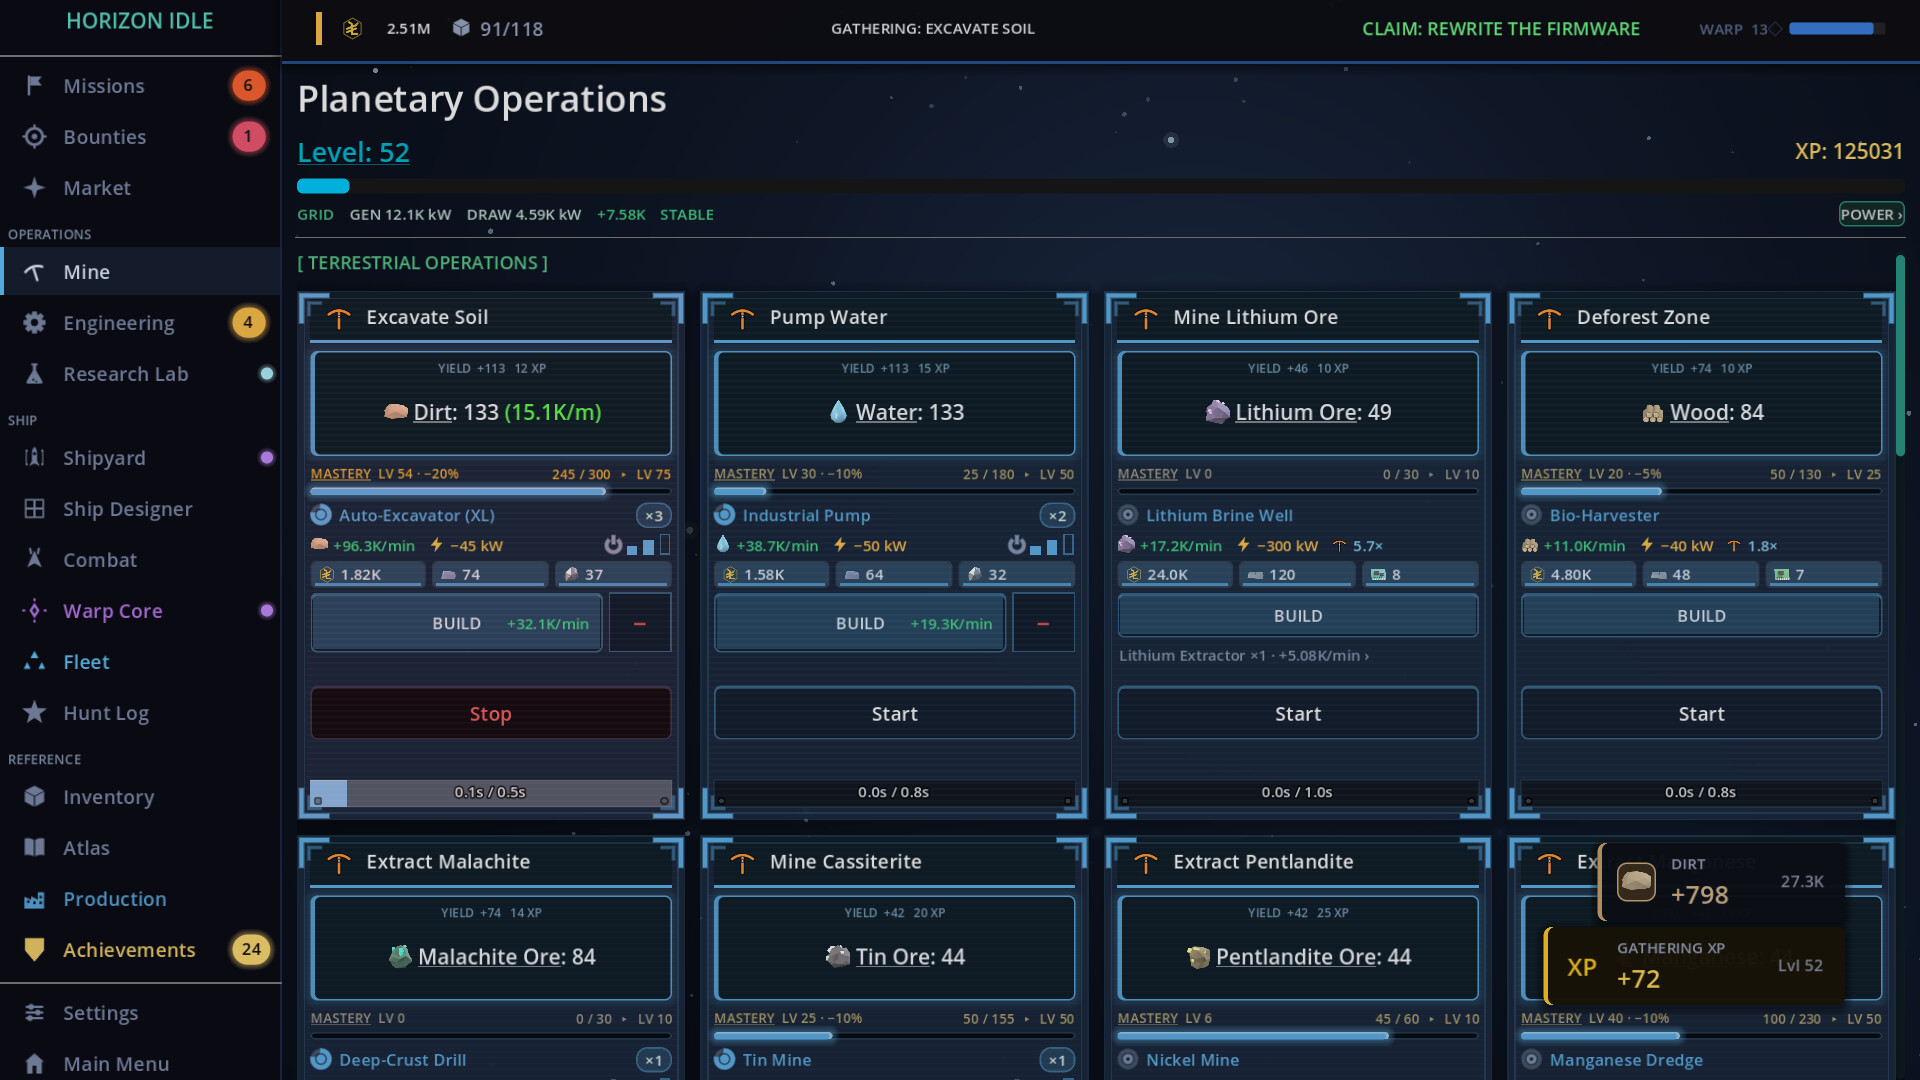Open the Production chart icon
This screenshot has width=1920, height=1080.
[x=34, y=899]
